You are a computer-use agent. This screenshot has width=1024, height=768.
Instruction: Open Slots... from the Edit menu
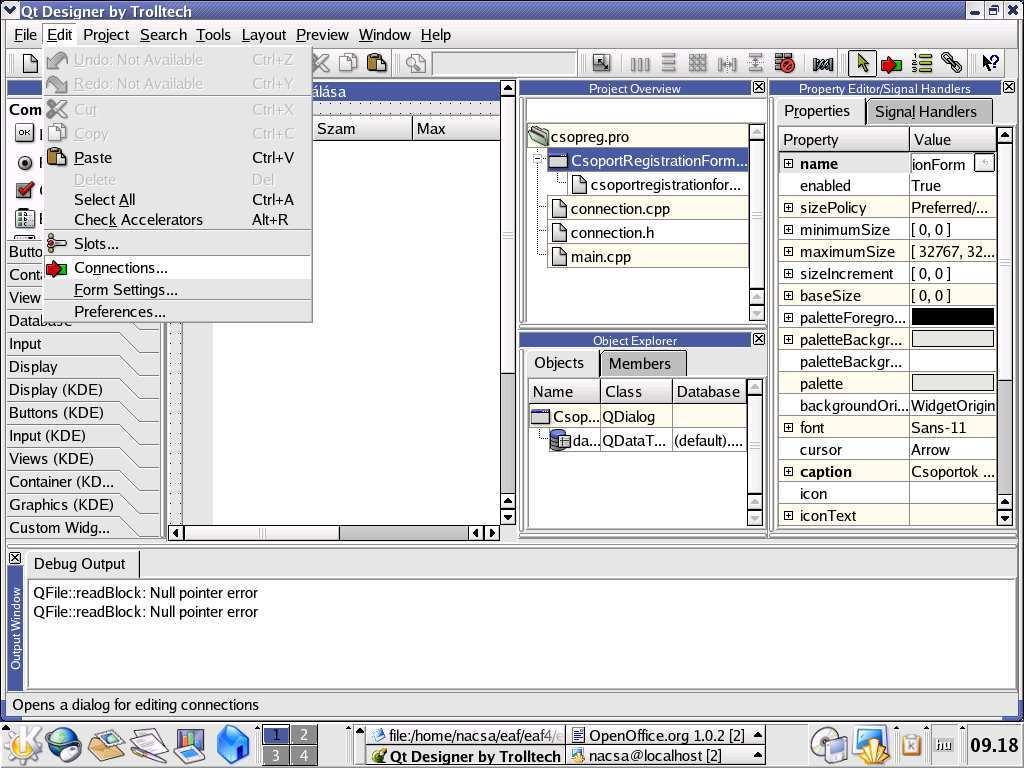(x=178, y=244)
